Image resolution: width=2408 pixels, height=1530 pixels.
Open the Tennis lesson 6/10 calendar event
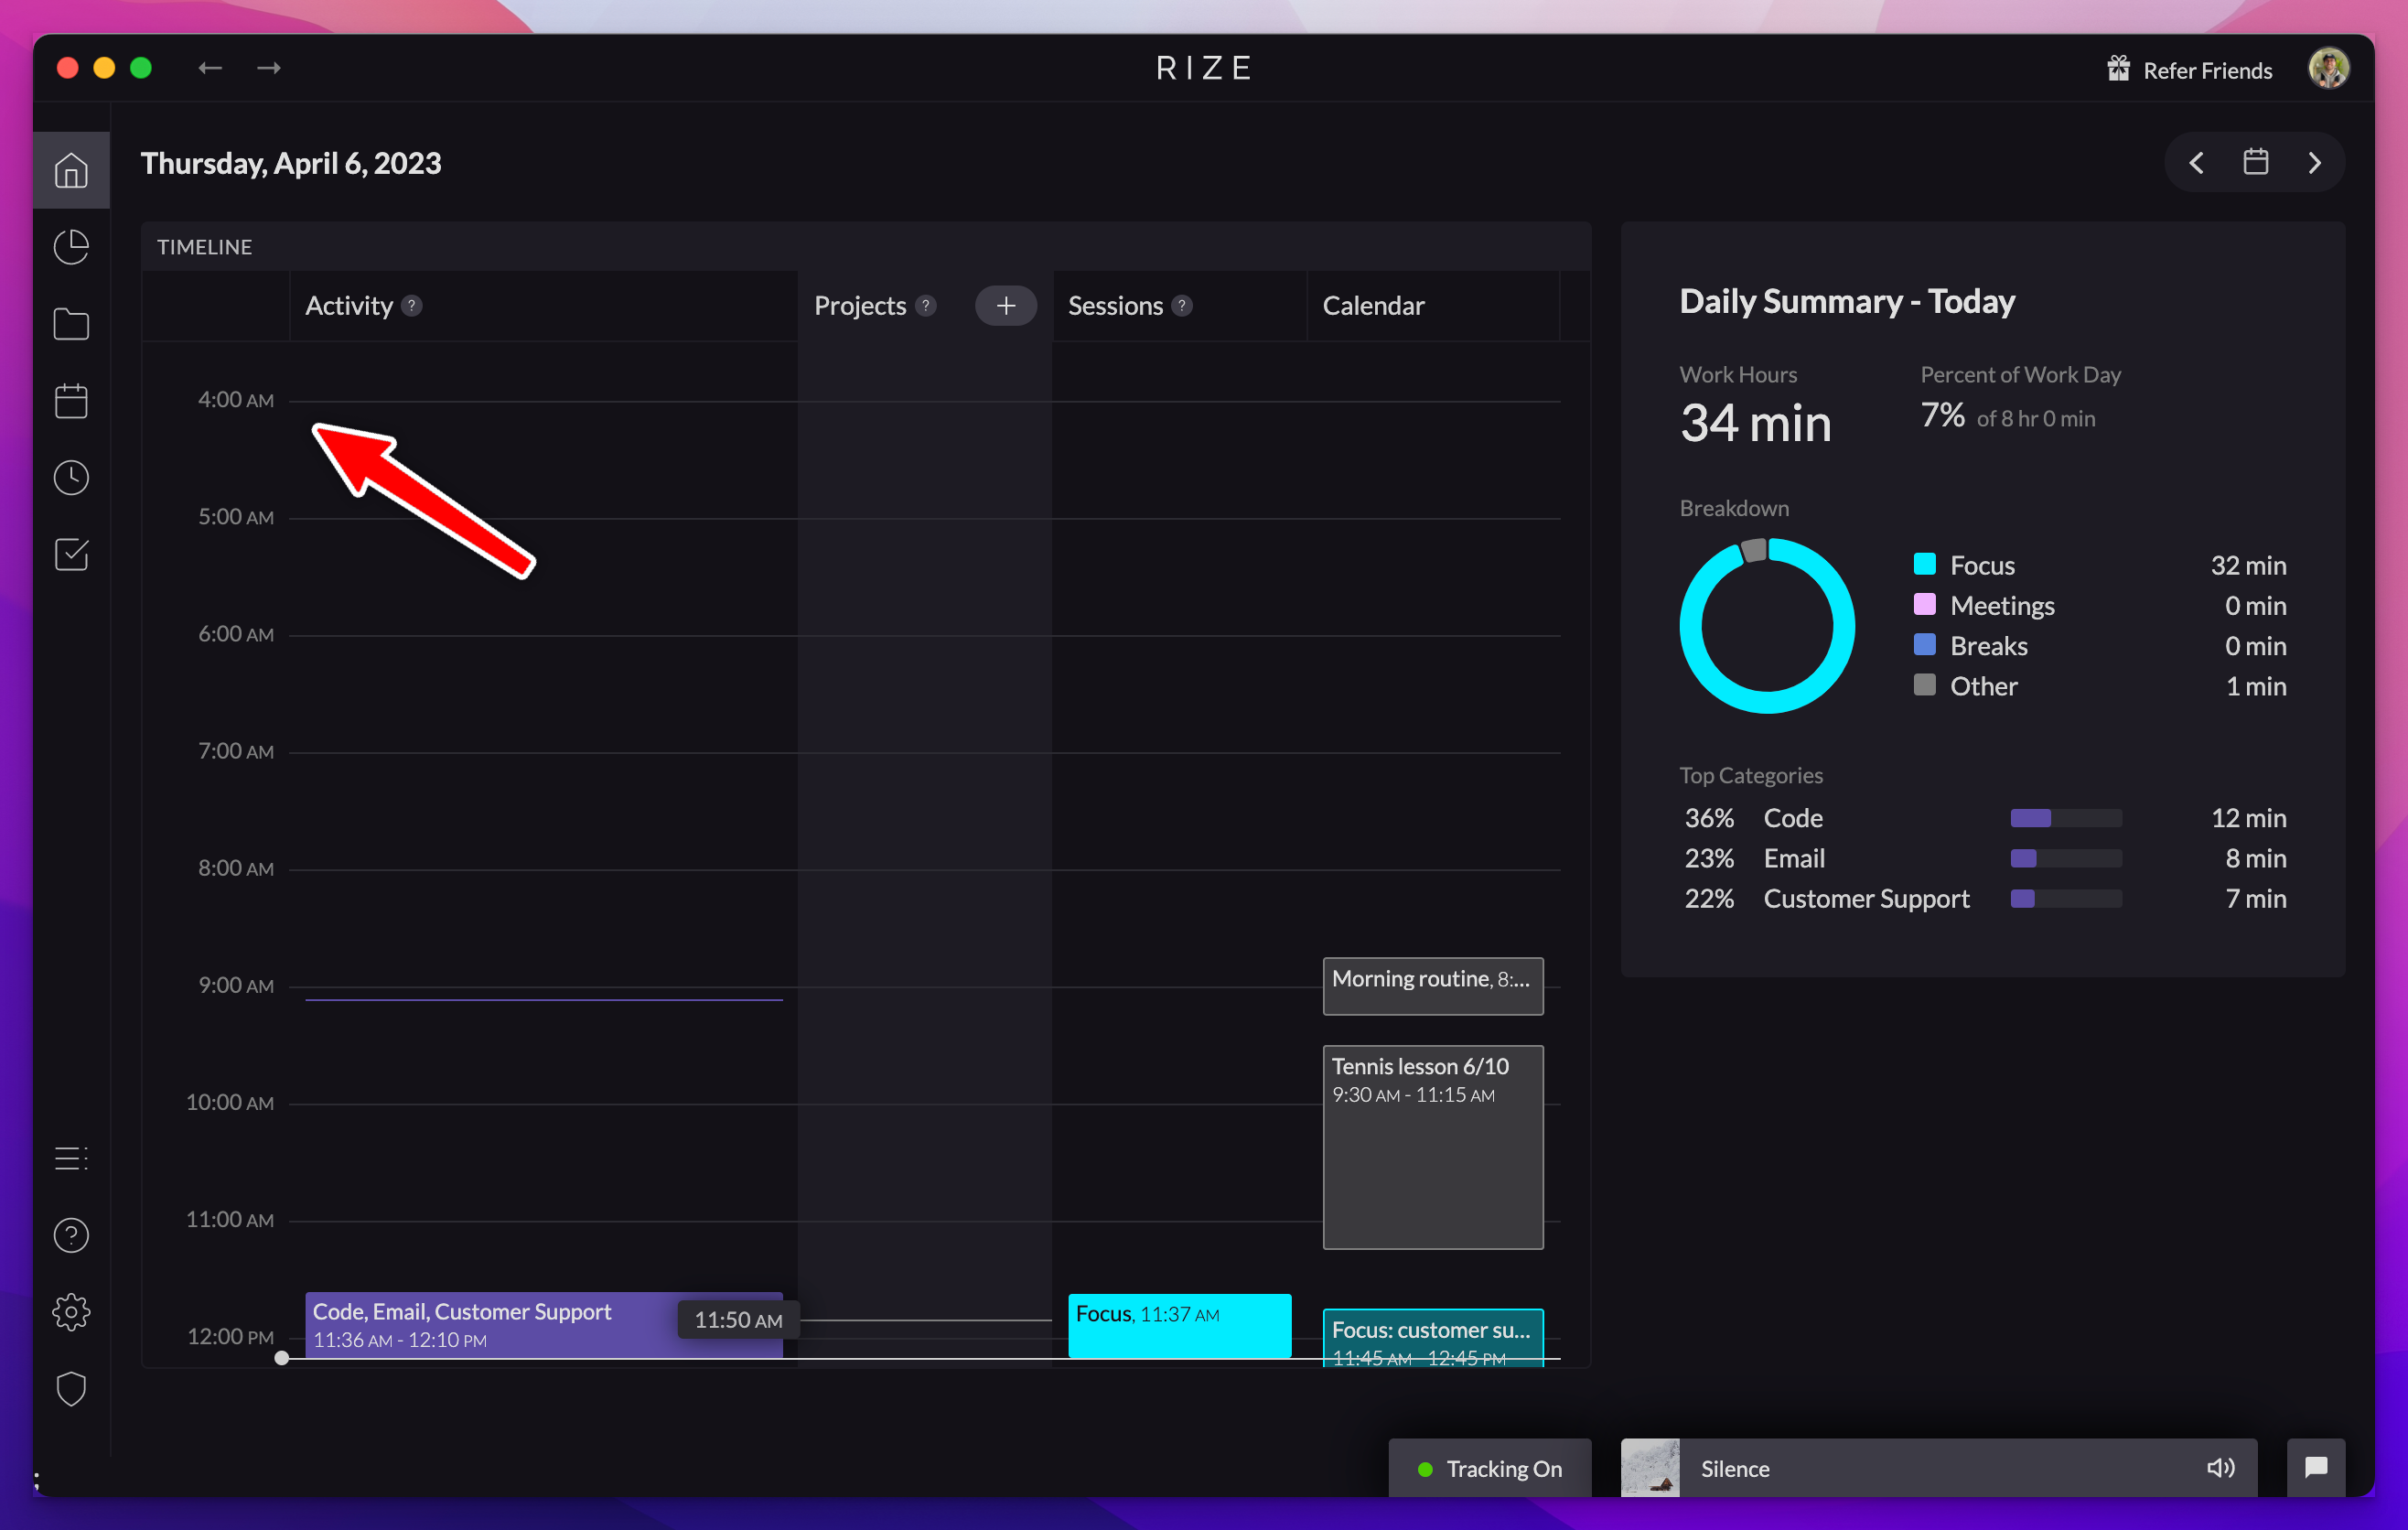tap(1433, 1147)
